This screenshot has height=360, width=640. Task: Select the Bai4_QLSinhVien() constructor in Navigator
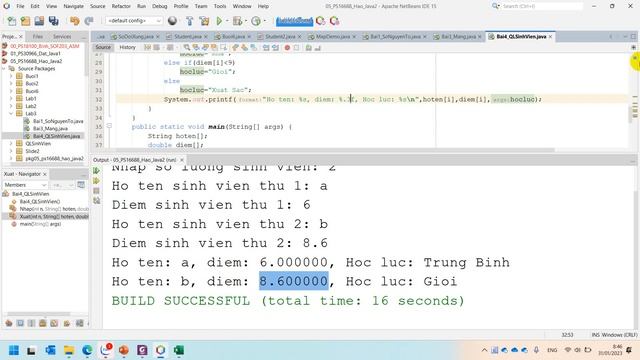click(x=39, y=201)
